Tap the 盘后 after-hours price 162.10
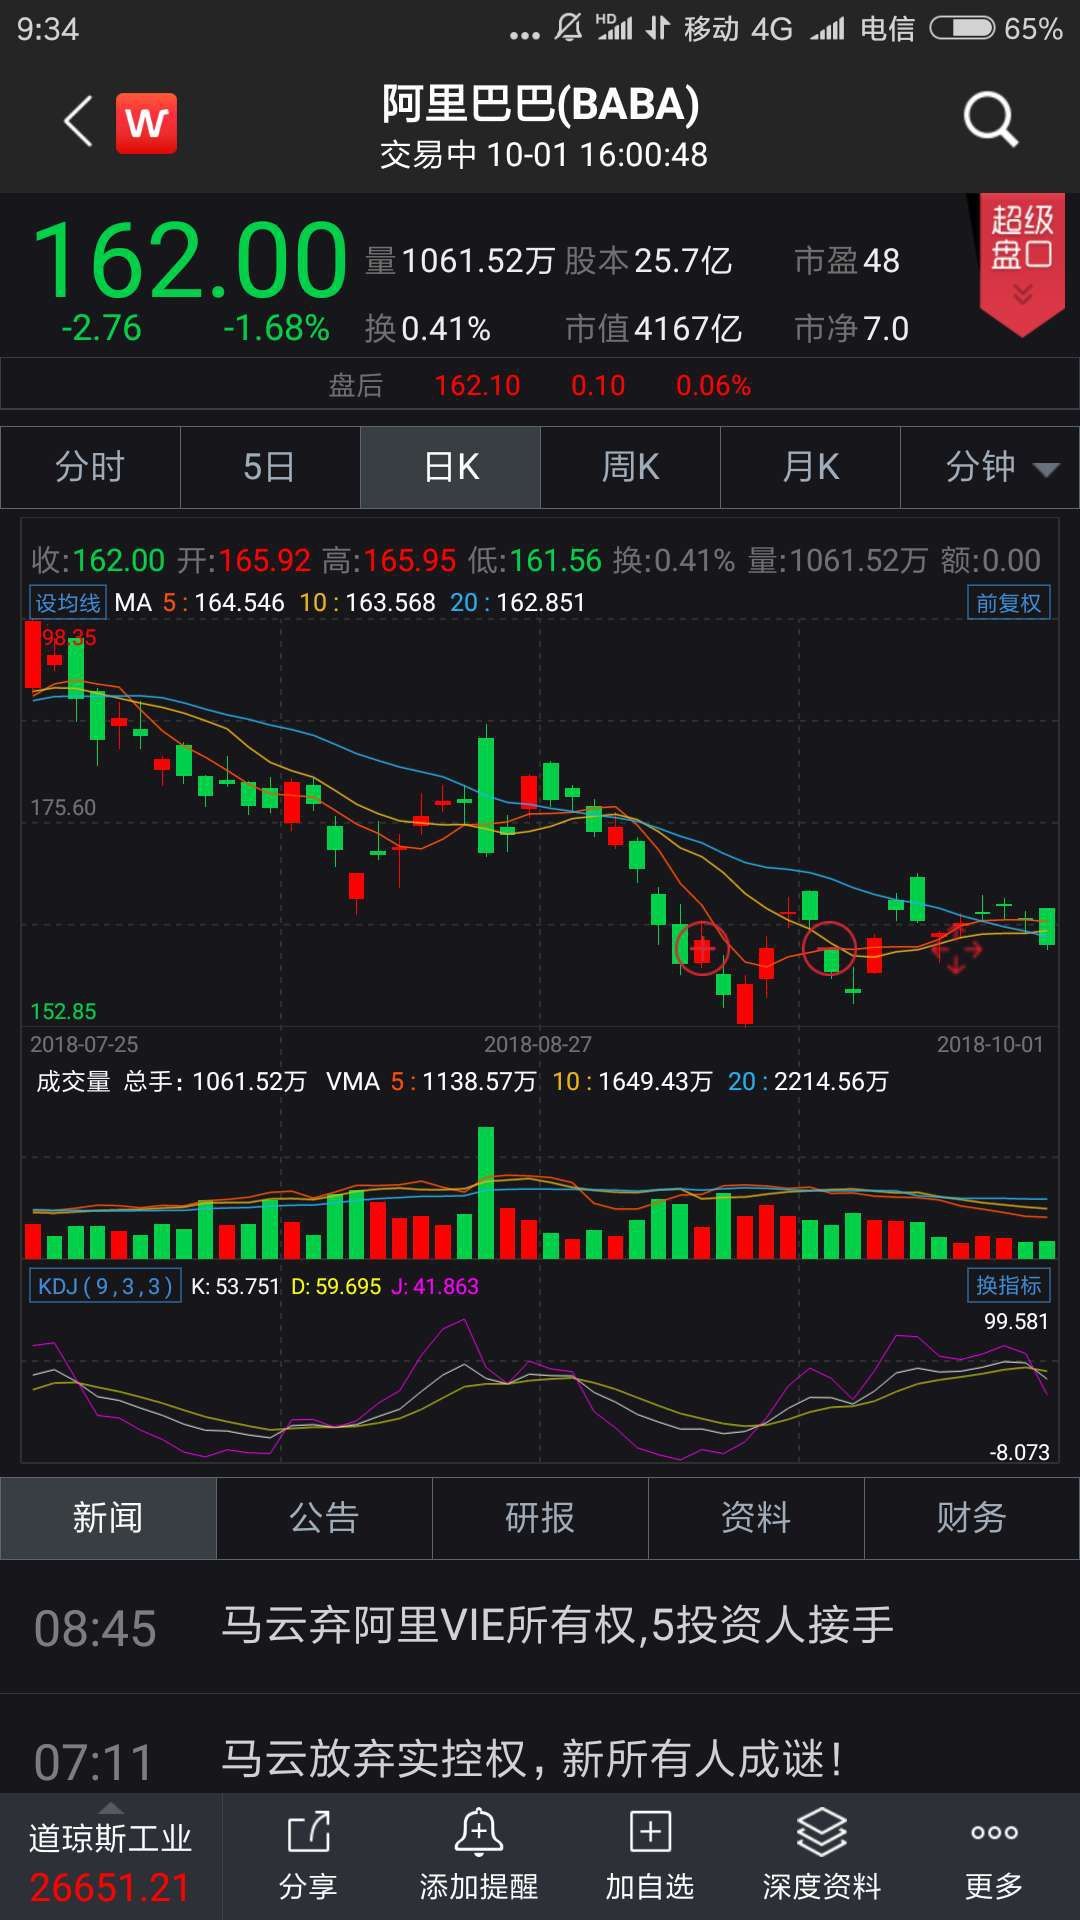This screenshot has height=1920, width=1080. pyautogui.click(x=477, y=386)
